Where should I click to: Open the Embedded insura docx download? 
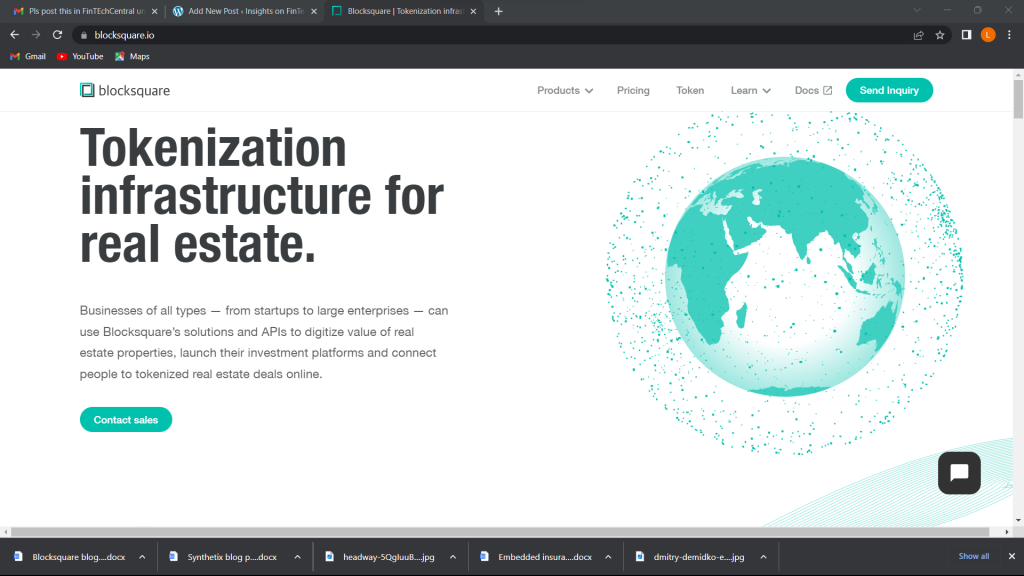pos(536,557)
